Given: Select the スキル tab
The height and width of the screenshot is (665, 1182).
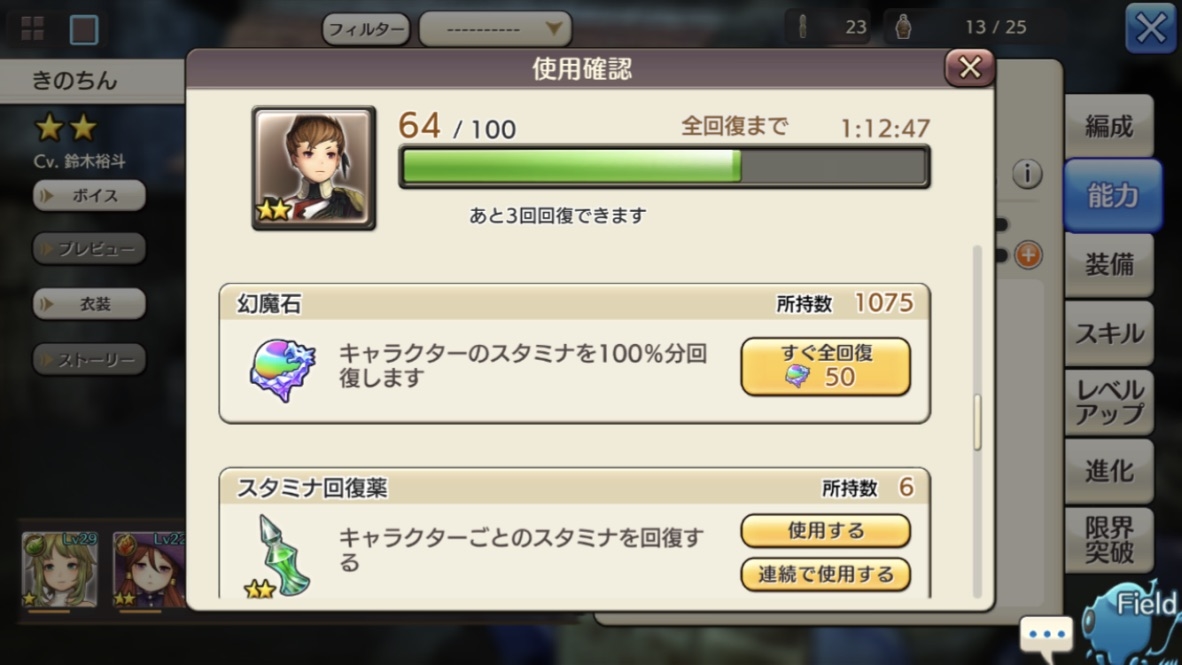Looking at the screenshot, I should click(1109, 333).
